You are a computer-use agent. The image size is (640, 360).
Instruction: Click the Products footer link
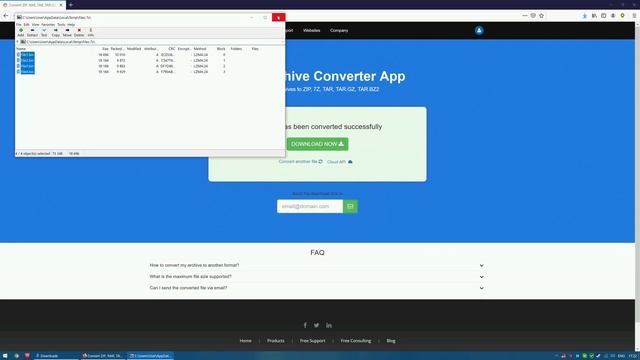coord(276,341)
